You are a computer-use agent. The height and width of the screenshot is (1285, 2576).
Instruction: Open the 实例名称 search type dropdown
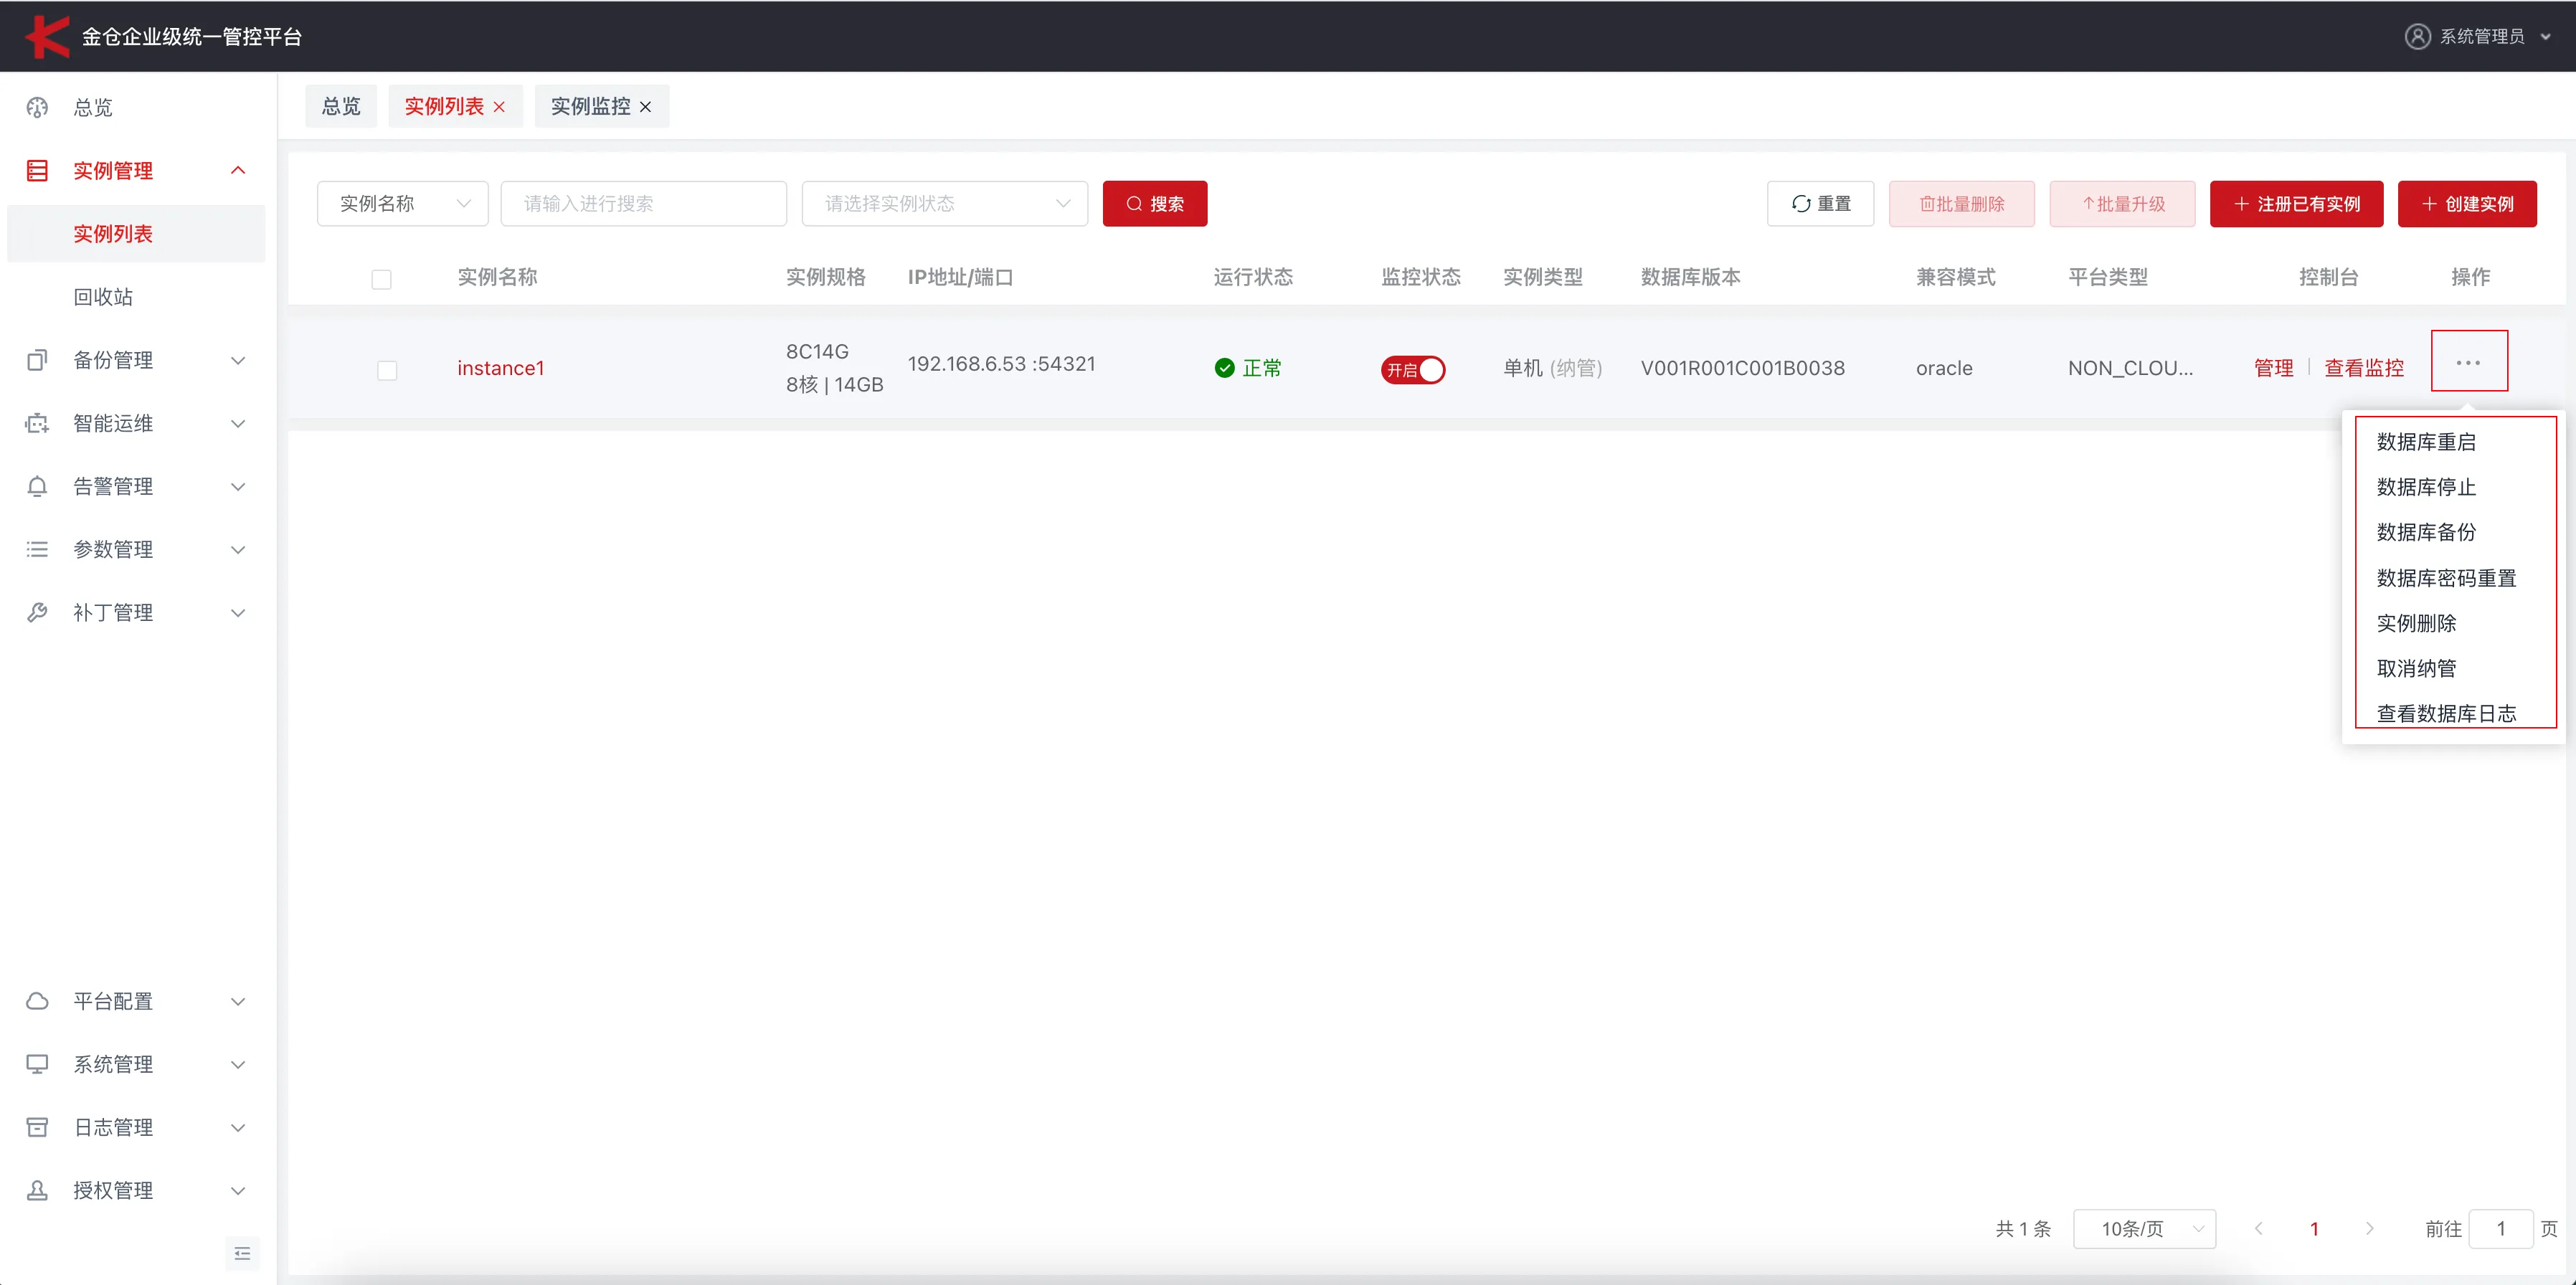coord(402,203)
